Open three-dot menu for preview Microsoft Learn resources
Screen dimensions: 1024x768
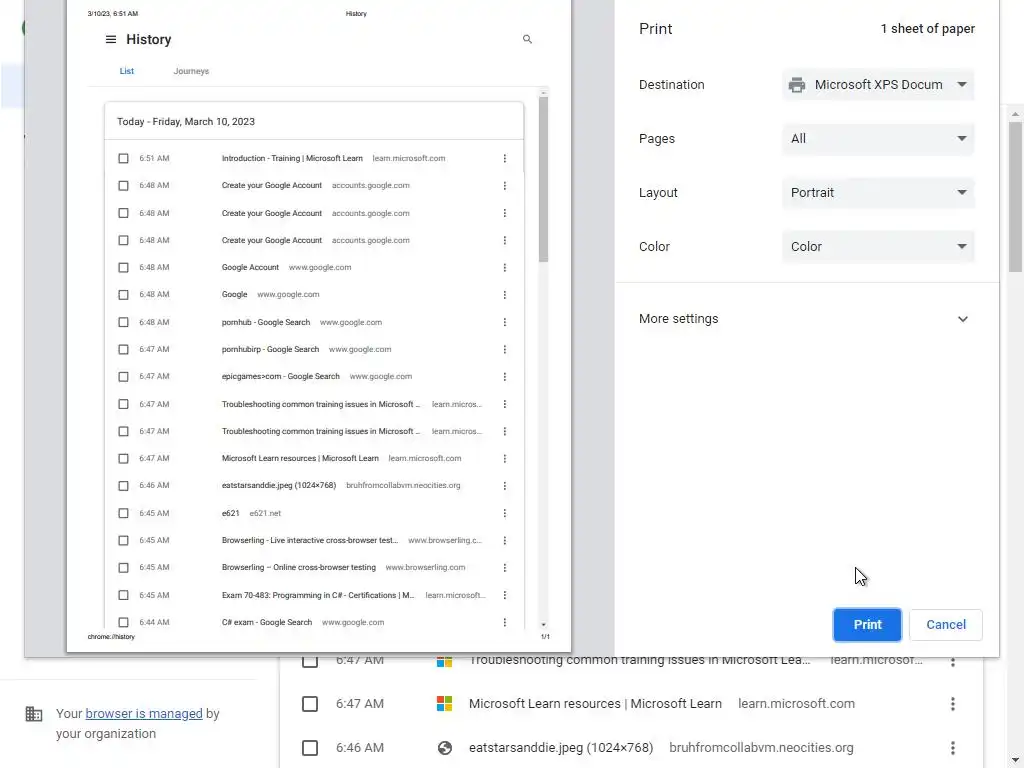click(x=504, y=458)
